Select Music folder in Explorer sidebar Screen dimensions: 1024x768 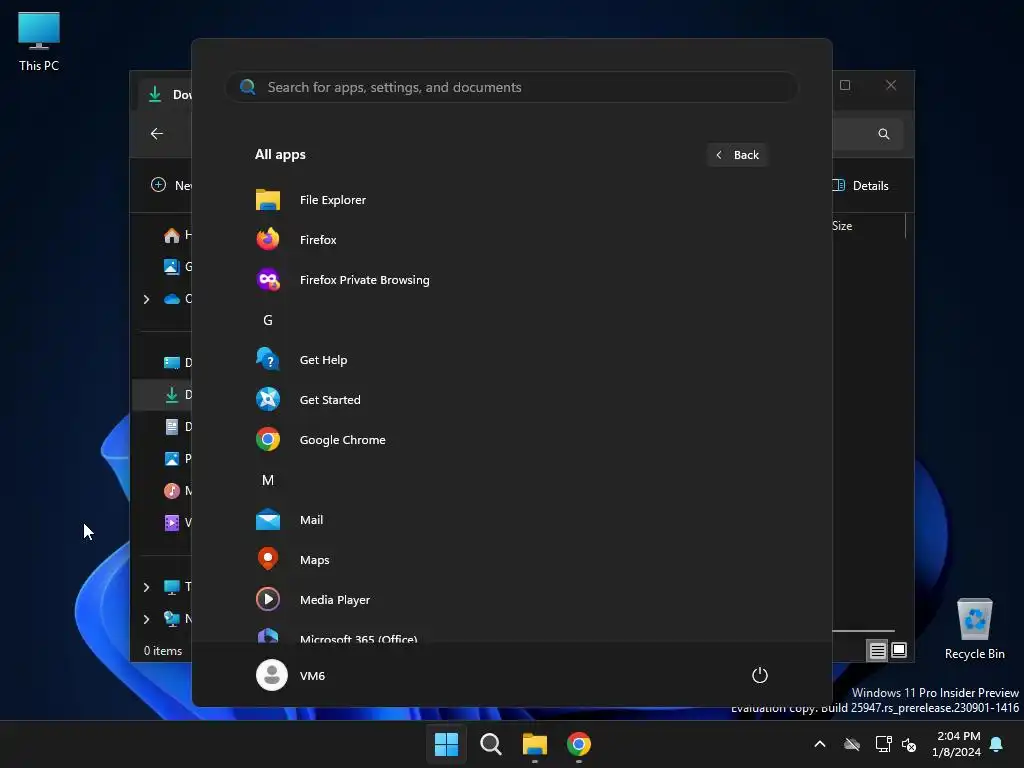(x=176, y=490)
